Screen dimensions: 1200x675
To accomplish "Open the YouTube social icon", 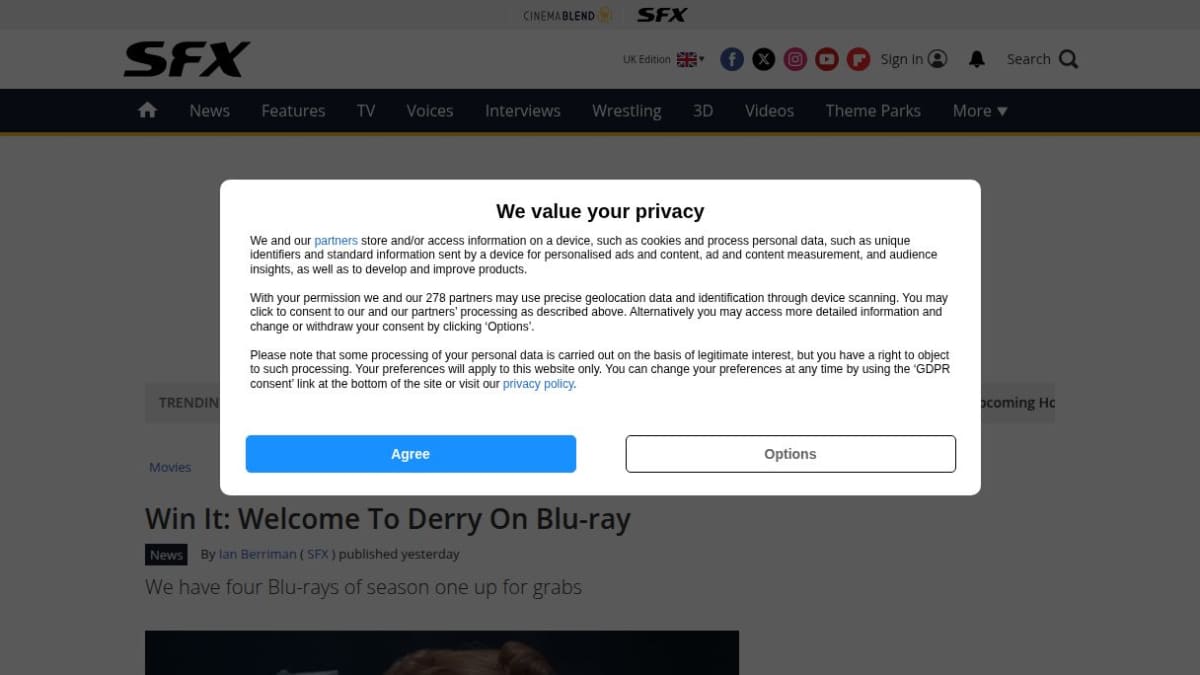I will pos(826,59).
